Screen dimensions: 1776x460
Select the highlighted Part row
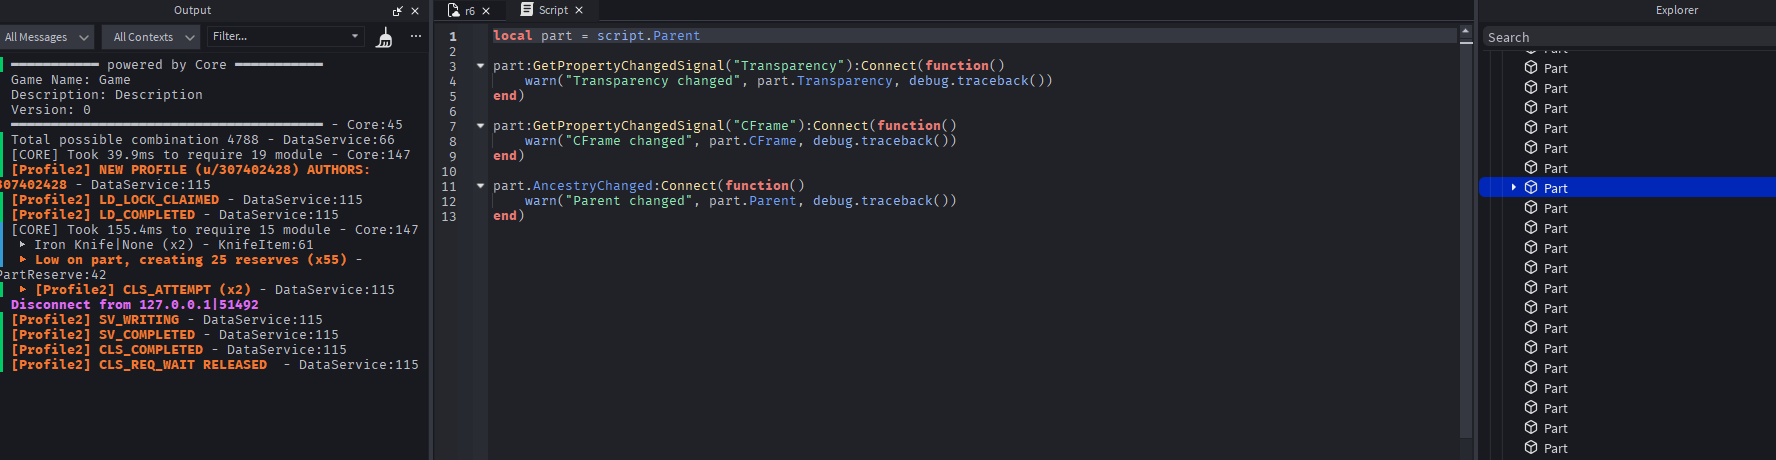[x=1628, y=188]
